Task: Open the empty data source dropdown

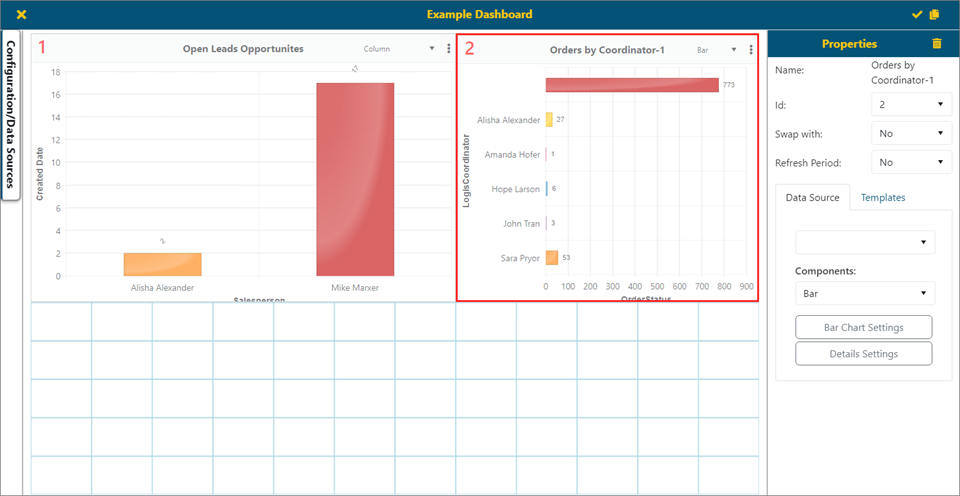Action: pos(865,243)
